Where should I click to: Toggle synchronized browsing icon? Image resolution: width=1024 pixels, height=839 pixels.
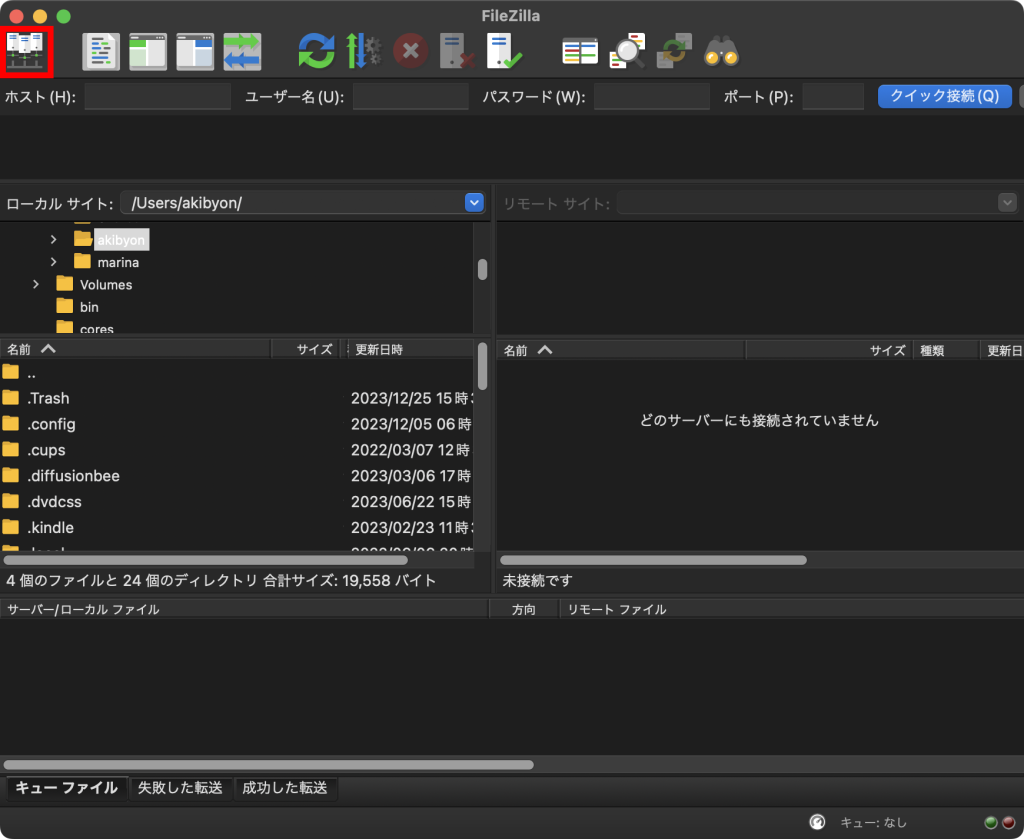click(675, 51)
